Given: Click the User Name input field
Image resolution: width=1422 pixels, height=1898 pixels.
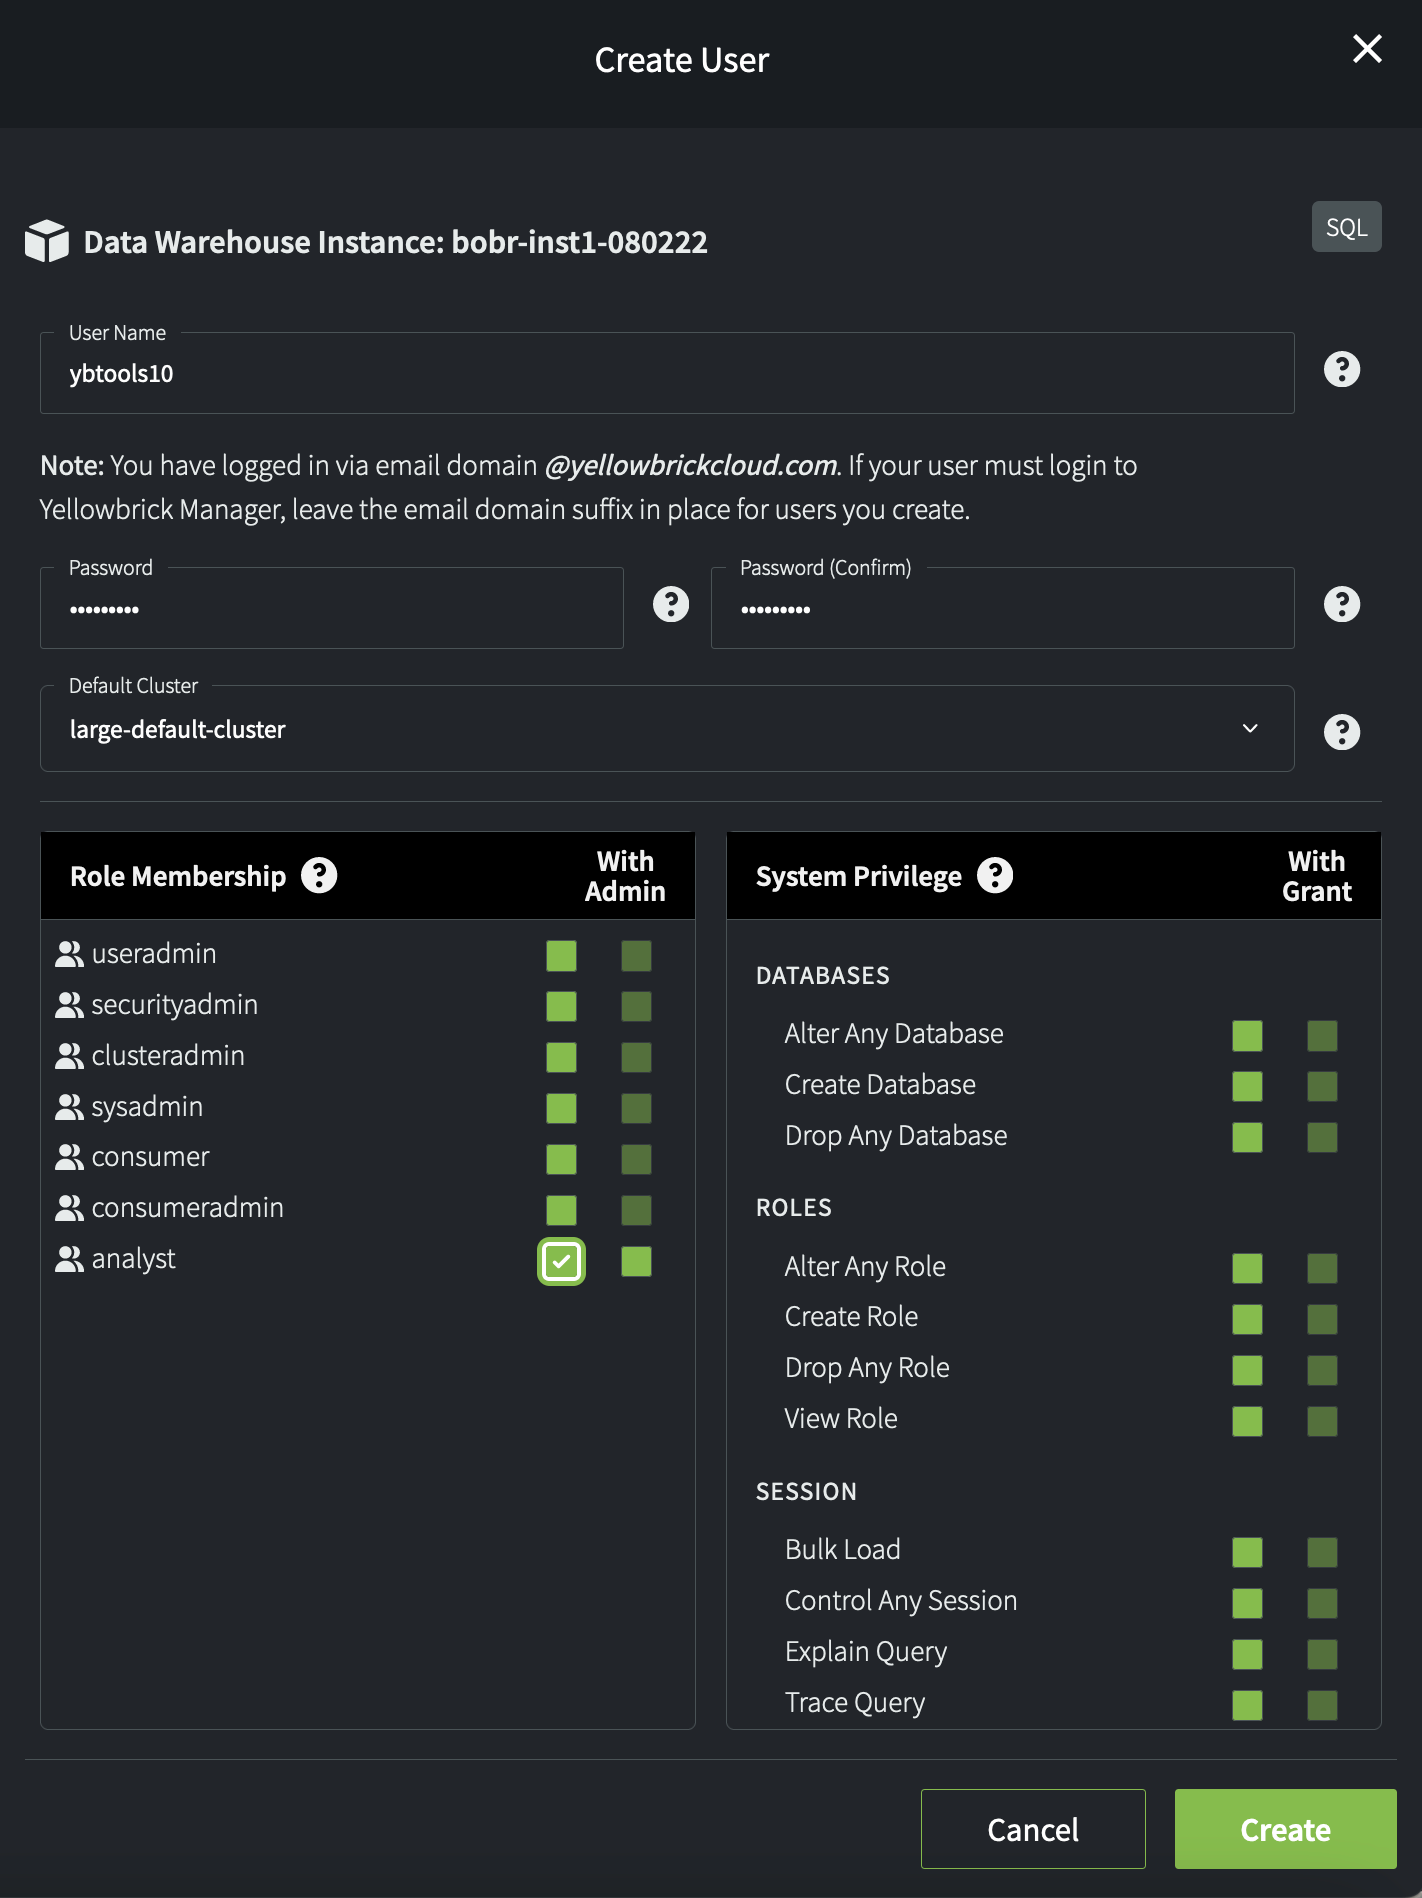Looking at the screenshot, I should pos(666,374).
